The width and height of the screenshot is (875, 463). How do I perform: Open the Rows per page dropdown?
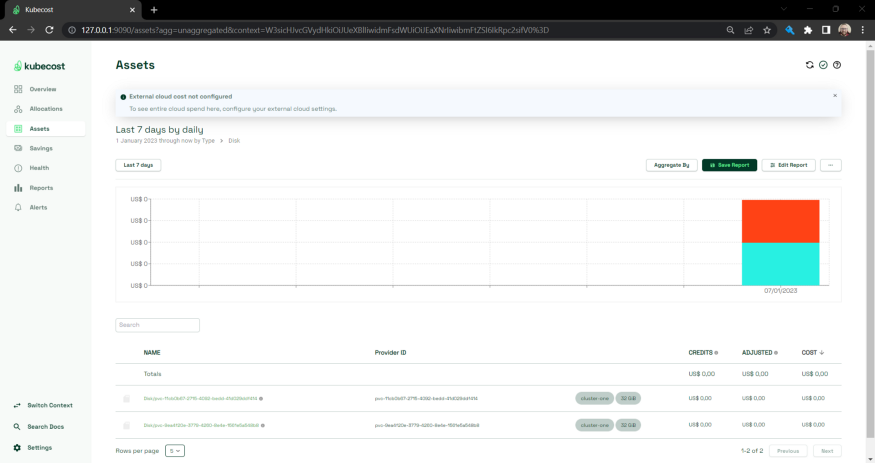175,451
